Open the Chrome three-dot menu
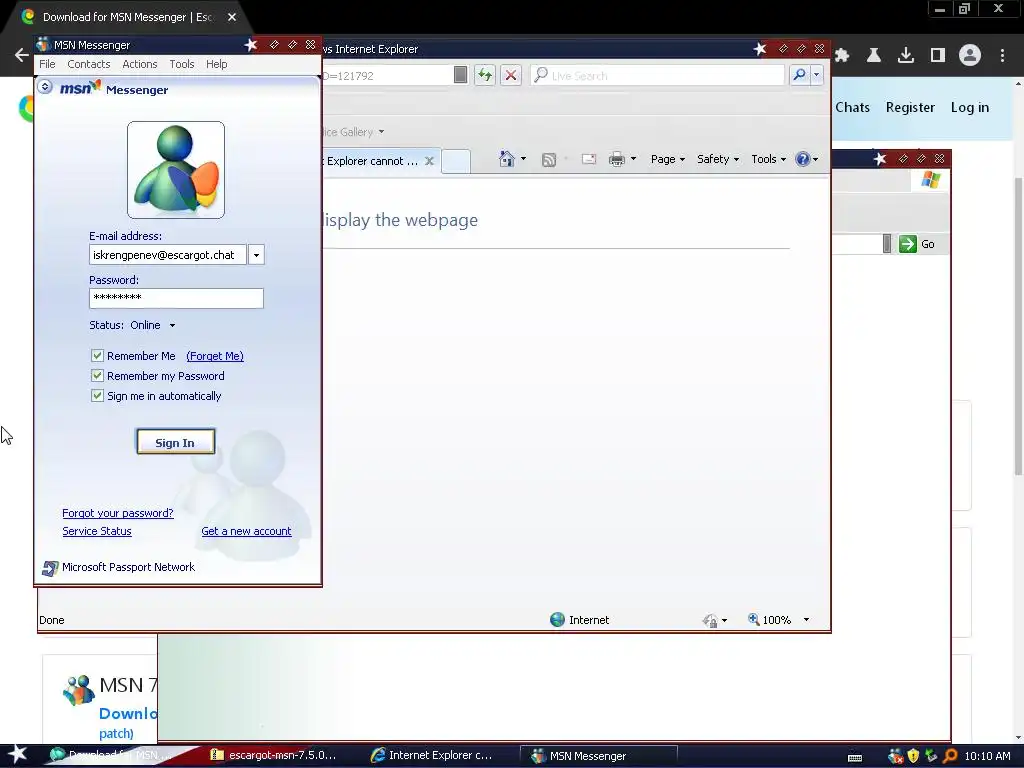Image resolution: width=1024 pixels, height=768 pixels. (x=1002, y=56)
